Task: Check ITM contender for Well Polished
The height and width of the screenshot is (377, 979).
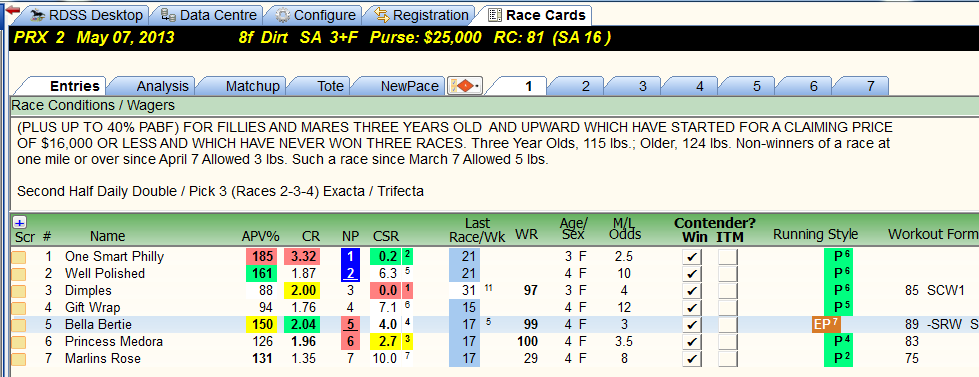Action: point(728,274)
